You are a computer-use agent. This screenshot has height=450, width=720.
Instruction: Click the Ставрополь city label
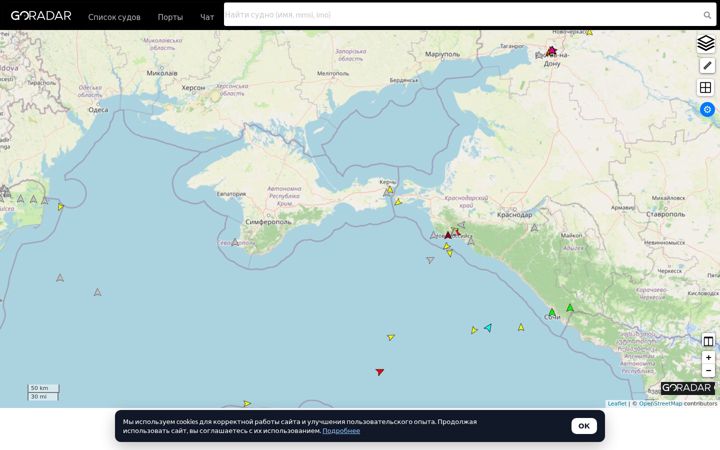[665, 214]
